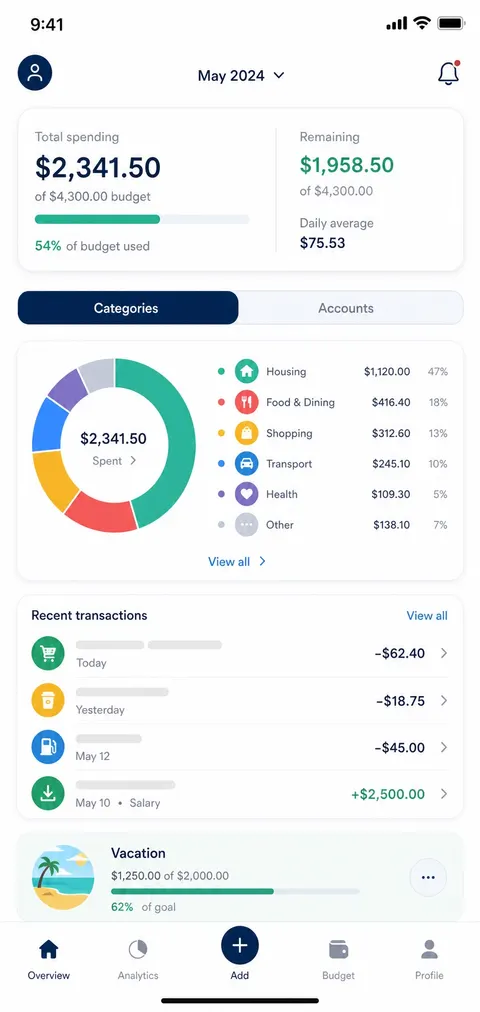Click the blue Transport donut segment
This screenshot has width=480, height=1012.
click(x=49, y=424)
